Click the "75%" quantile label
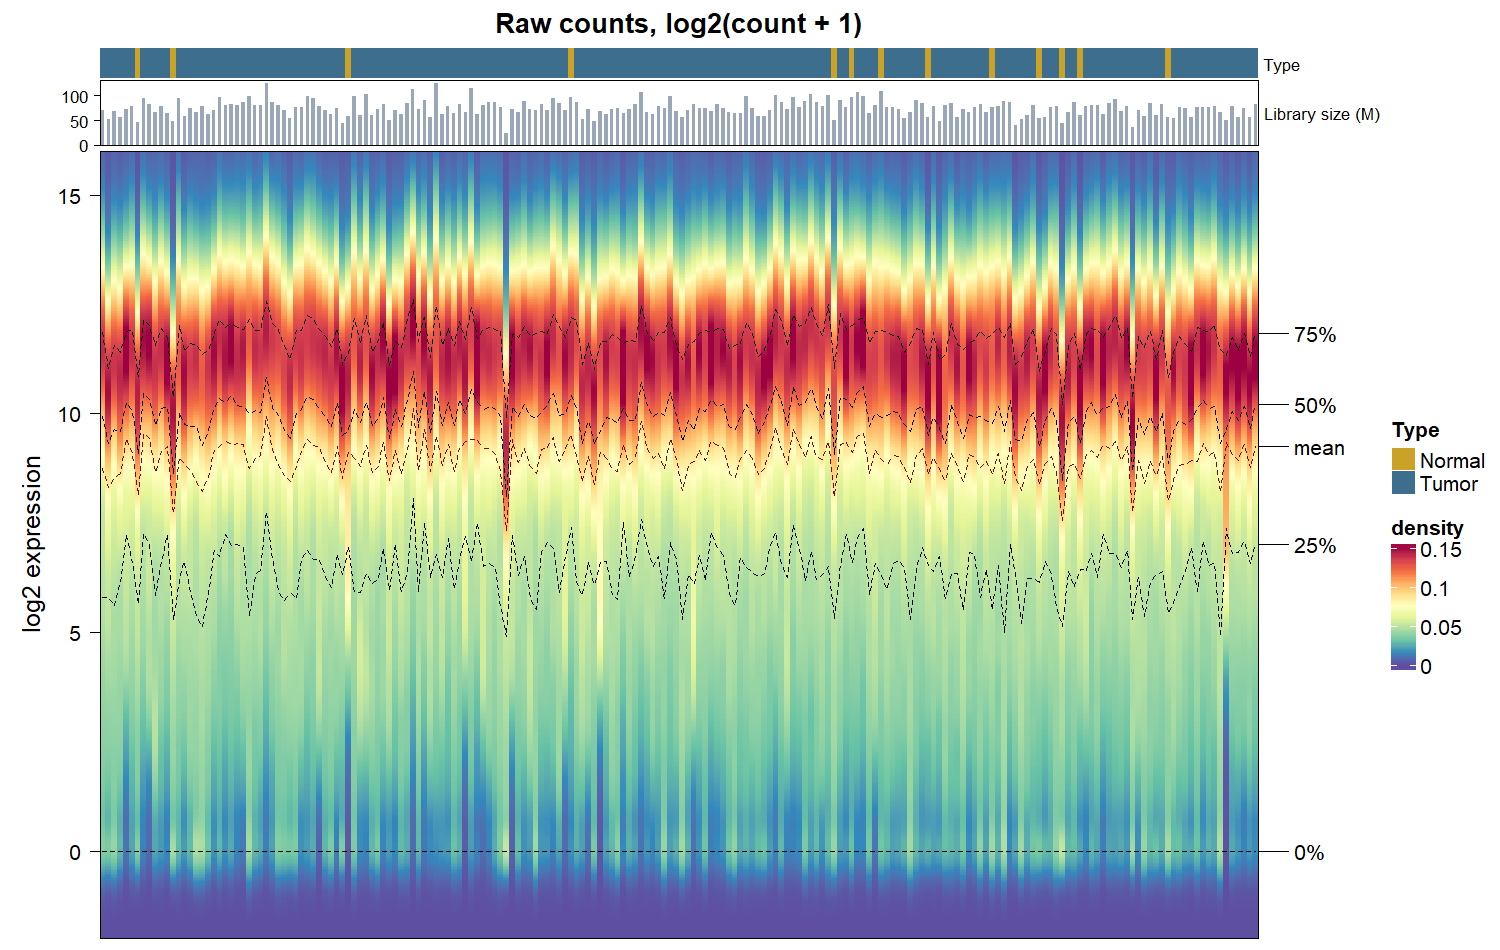Viewport: 1500px width, 950px height. (x=1315, y=335)
